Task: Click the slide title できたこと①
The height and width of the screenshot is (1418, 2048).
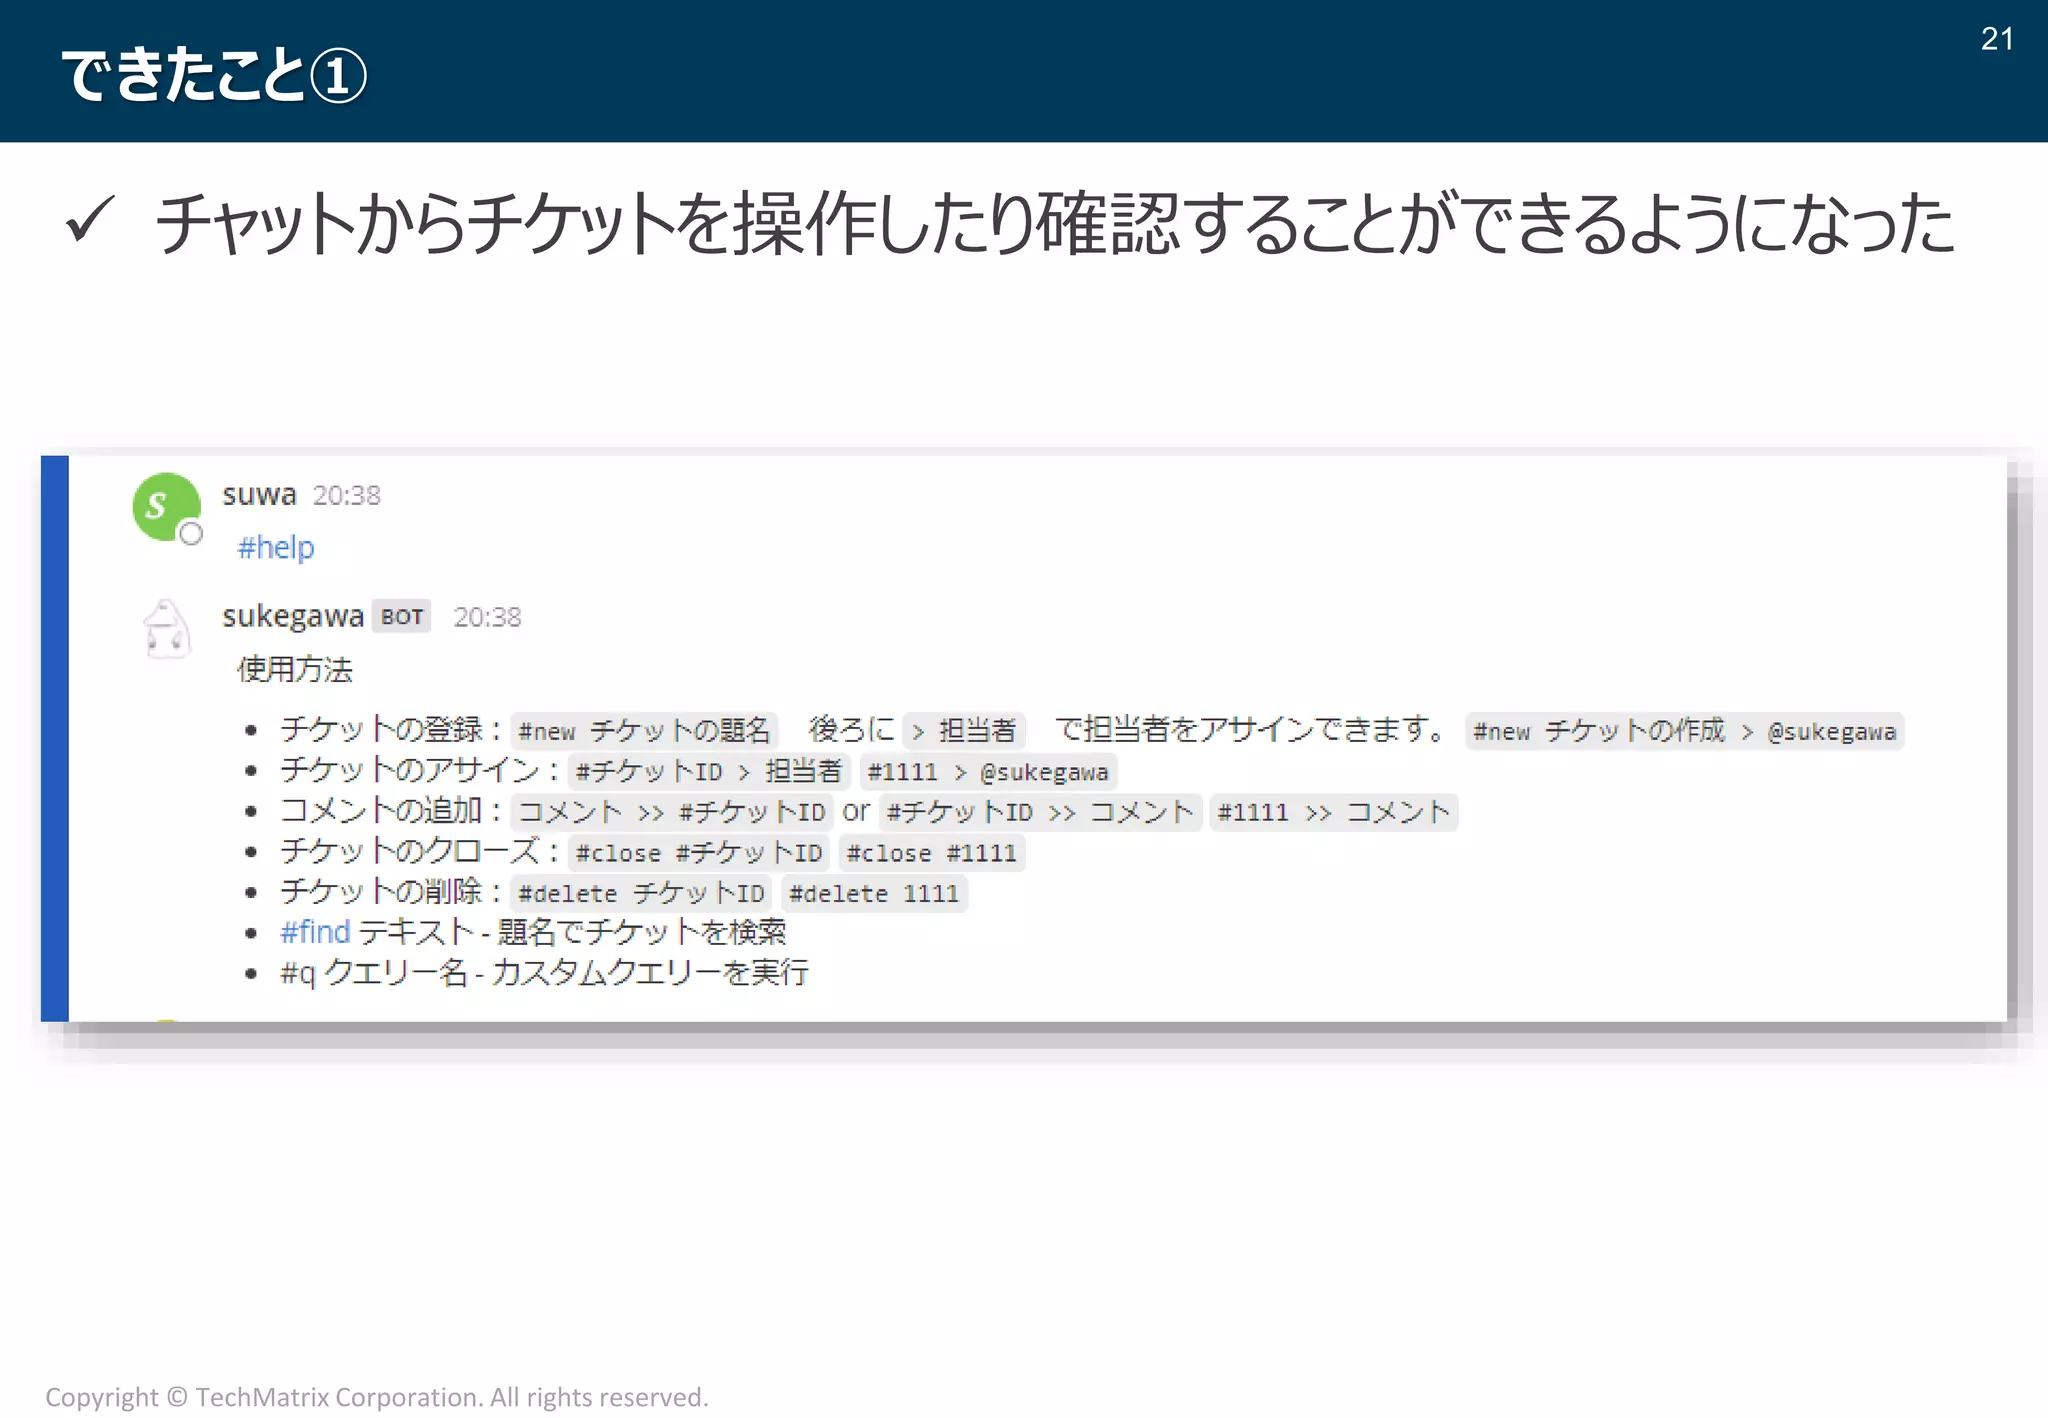Action: (x=214, y=75)
